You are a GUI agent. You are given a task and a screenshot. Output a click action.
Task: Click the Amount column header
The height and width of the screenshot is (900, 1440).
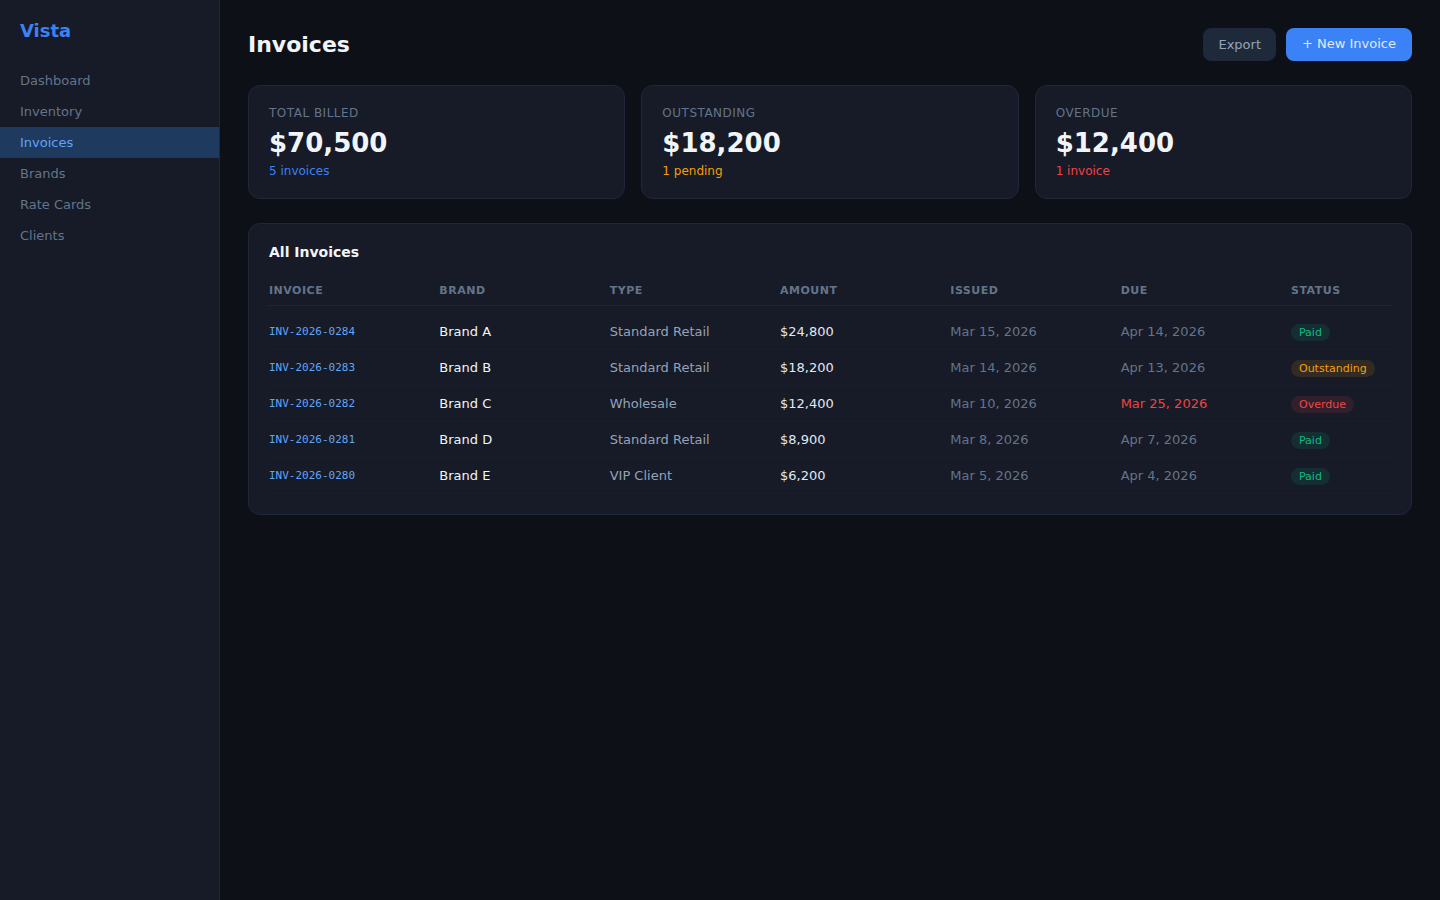click(x=808, y=291)
